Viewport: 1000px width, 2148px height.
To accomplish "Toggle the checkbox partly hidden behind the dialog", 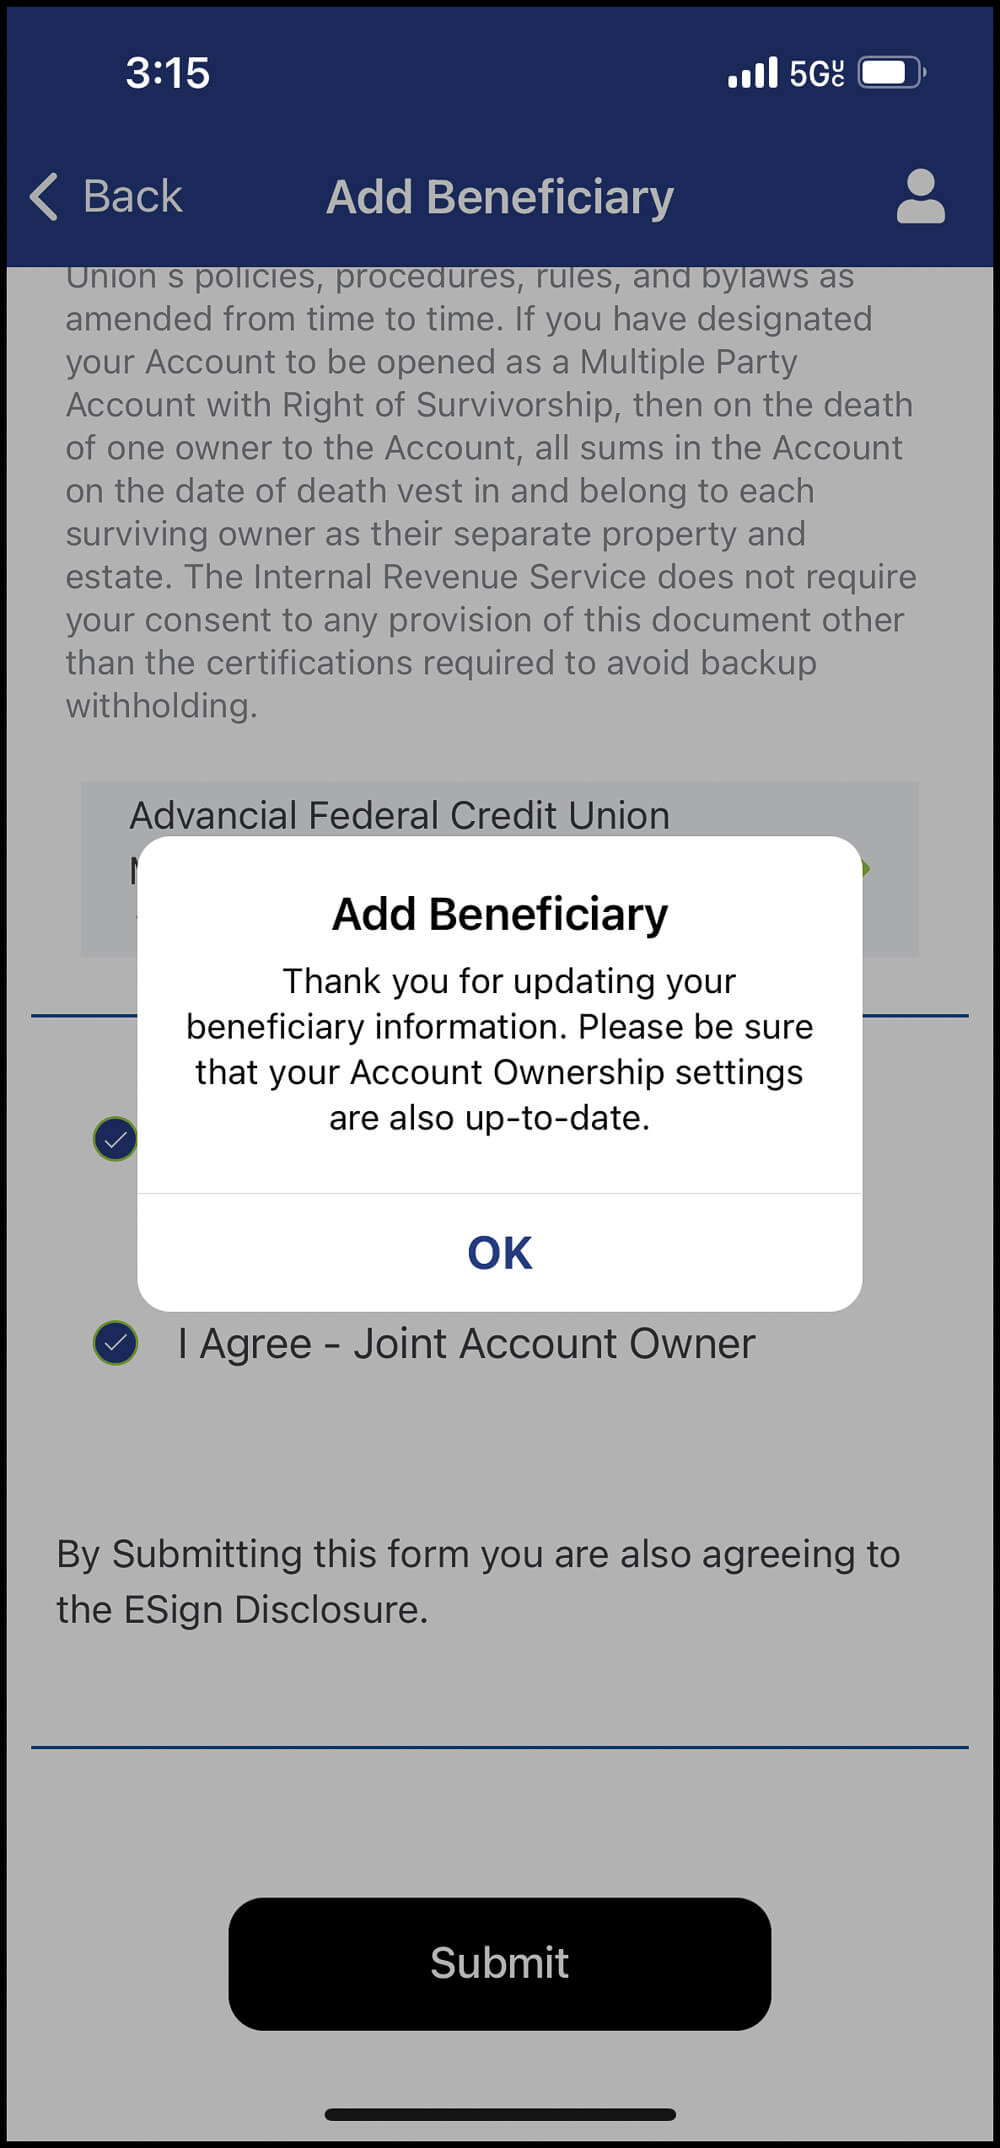I will tap(112, 1140).
